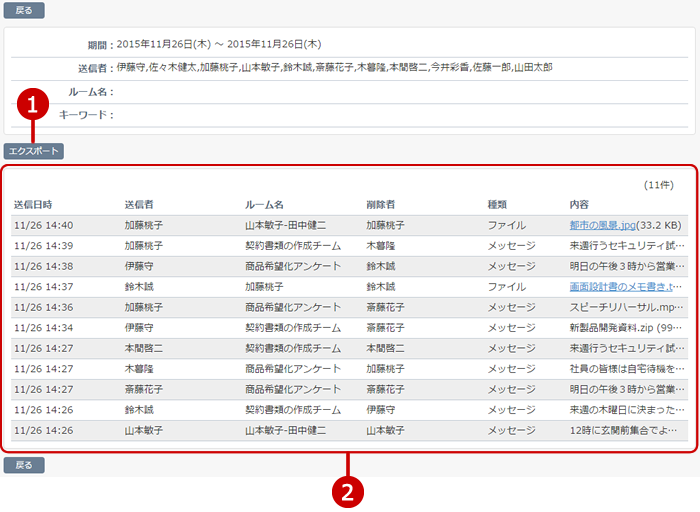
Task: Click the 種類 column header
Action: (x=497, y=205)
